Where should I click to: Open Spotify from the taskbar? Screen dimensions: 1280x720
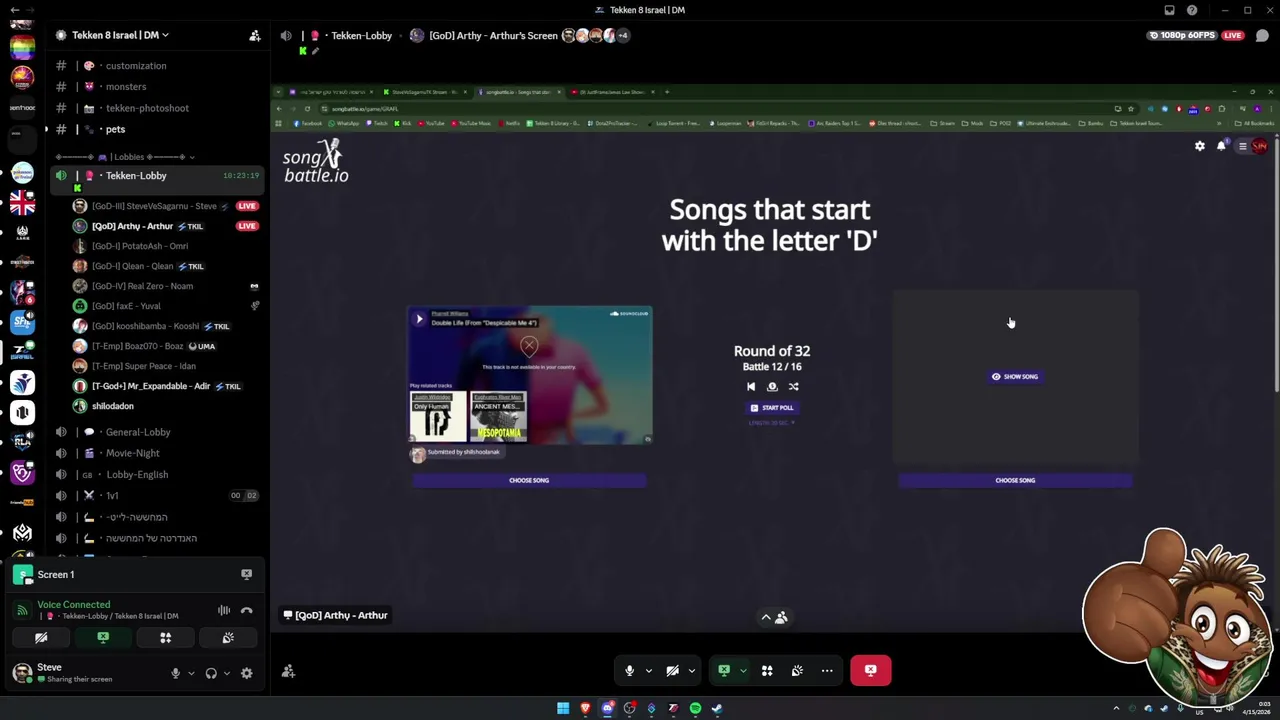tap(695, 708)
